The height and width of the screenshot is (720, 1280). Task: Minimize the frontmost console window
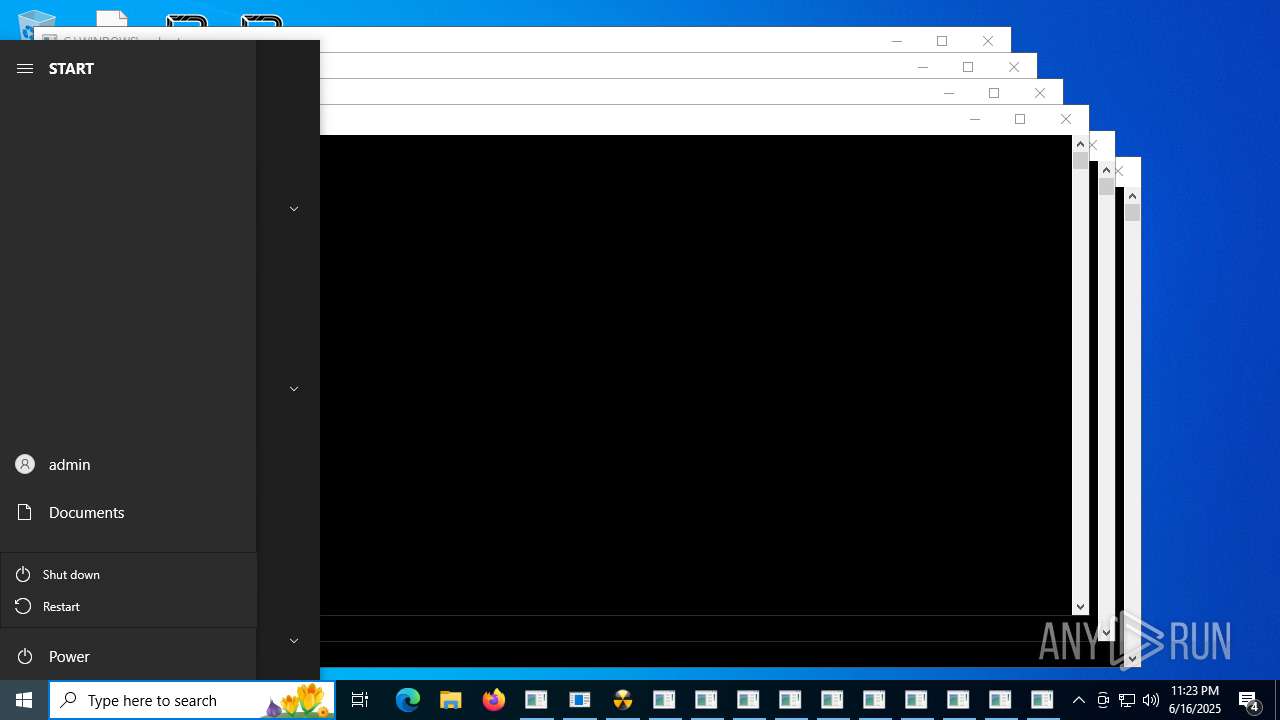click(x=975, y=119)
